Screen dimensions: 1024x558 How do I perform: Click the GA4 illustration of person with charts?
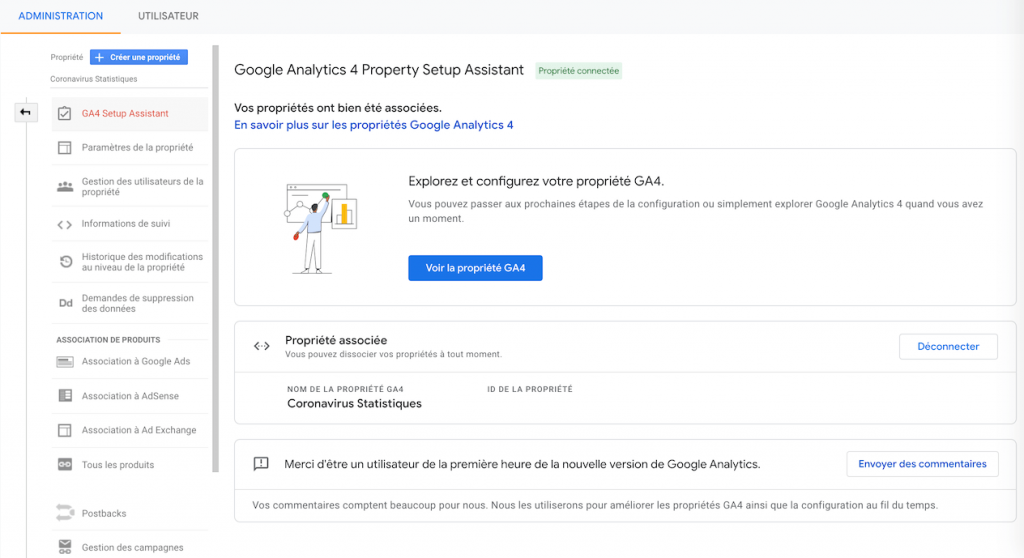[321, 228]
